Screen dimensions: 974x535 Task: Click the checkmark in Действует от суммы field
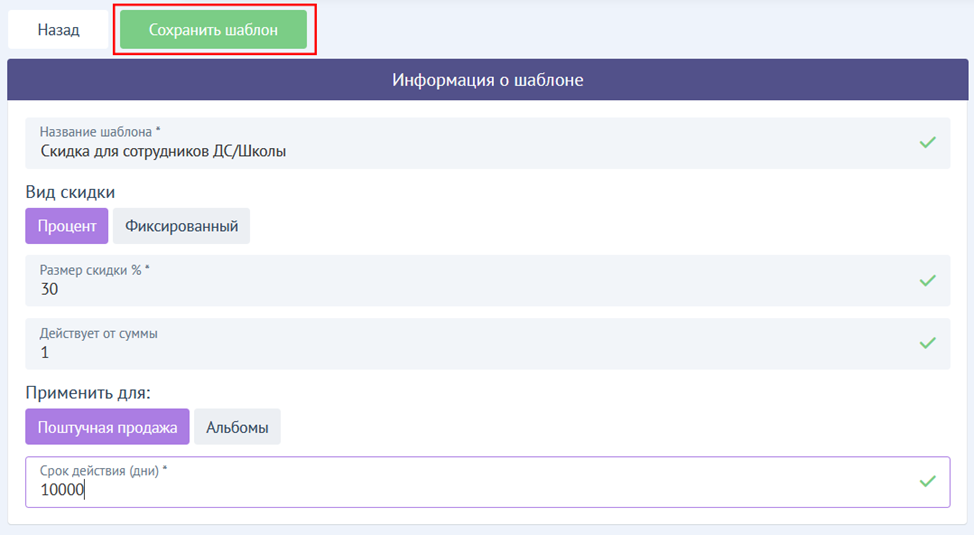point(927,343)
